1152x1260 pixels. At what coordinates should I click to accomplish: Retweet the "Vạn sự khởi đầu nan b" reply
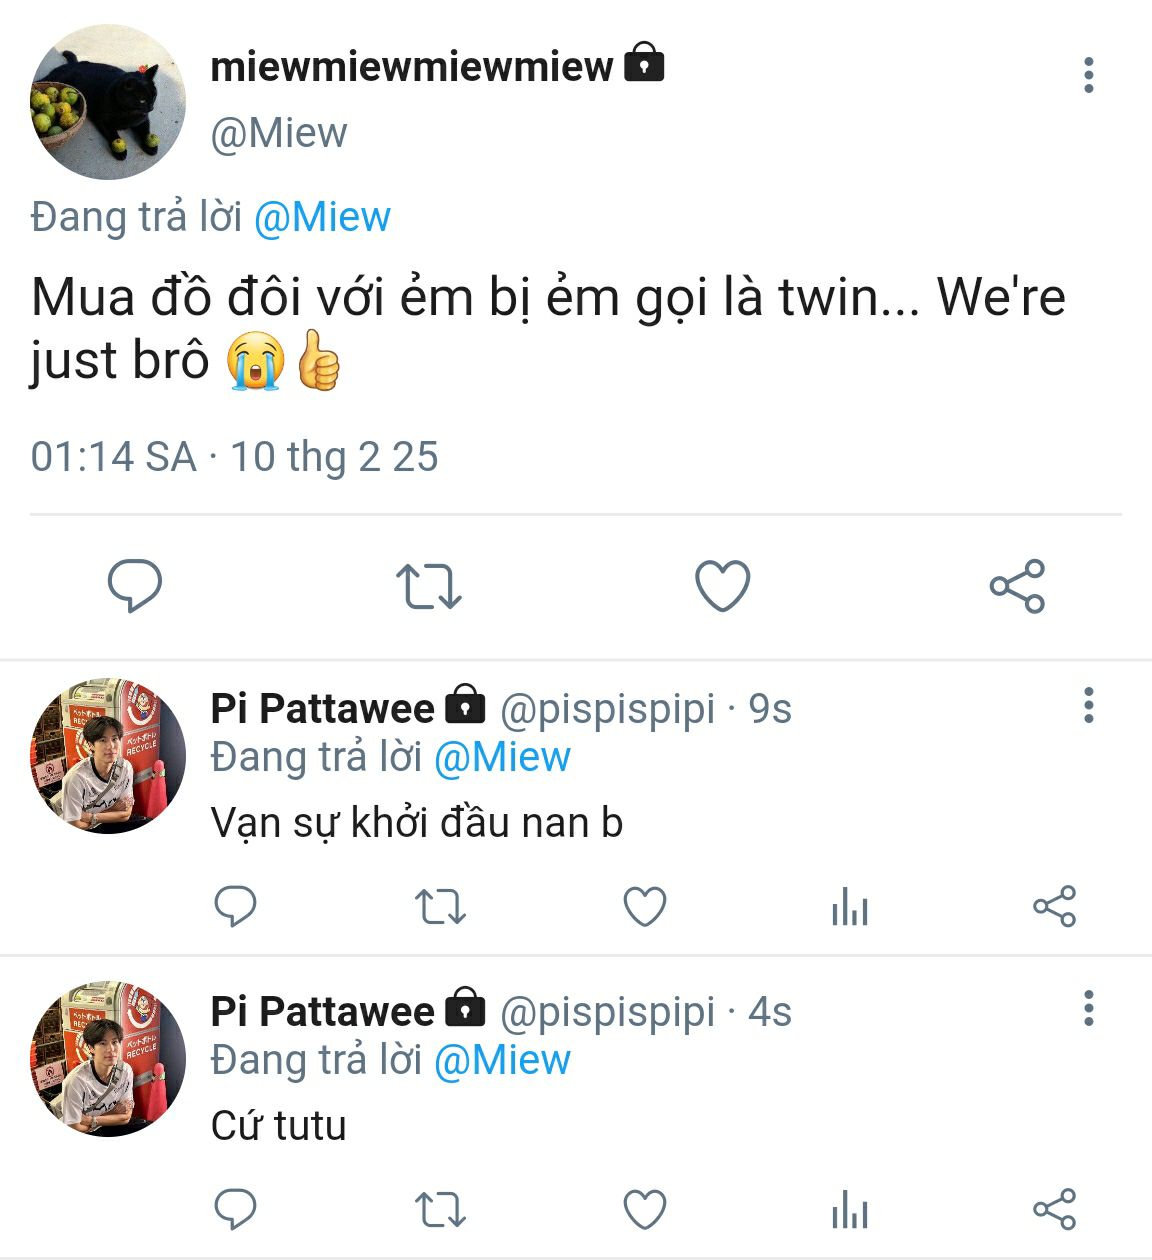tap(440, 907)
